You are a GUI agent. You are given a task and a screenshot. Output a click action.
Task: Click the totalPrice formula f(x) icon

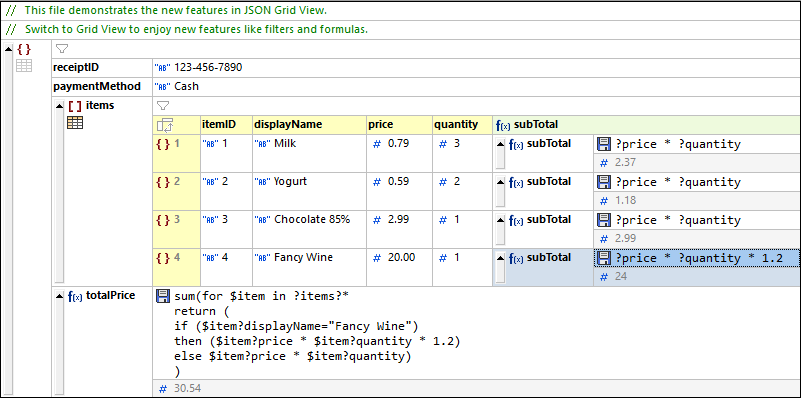[x=75, y=296]
